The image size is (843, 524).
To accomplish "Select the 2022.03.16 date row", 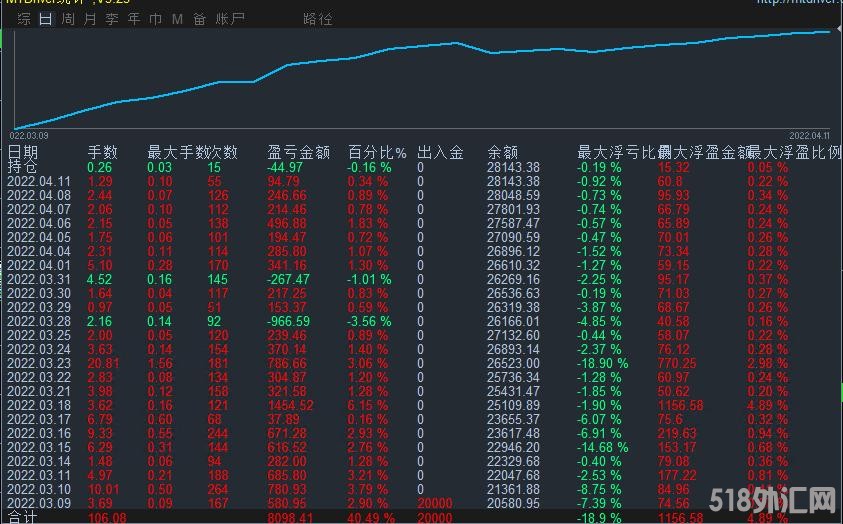I will (x=39, y=433).
